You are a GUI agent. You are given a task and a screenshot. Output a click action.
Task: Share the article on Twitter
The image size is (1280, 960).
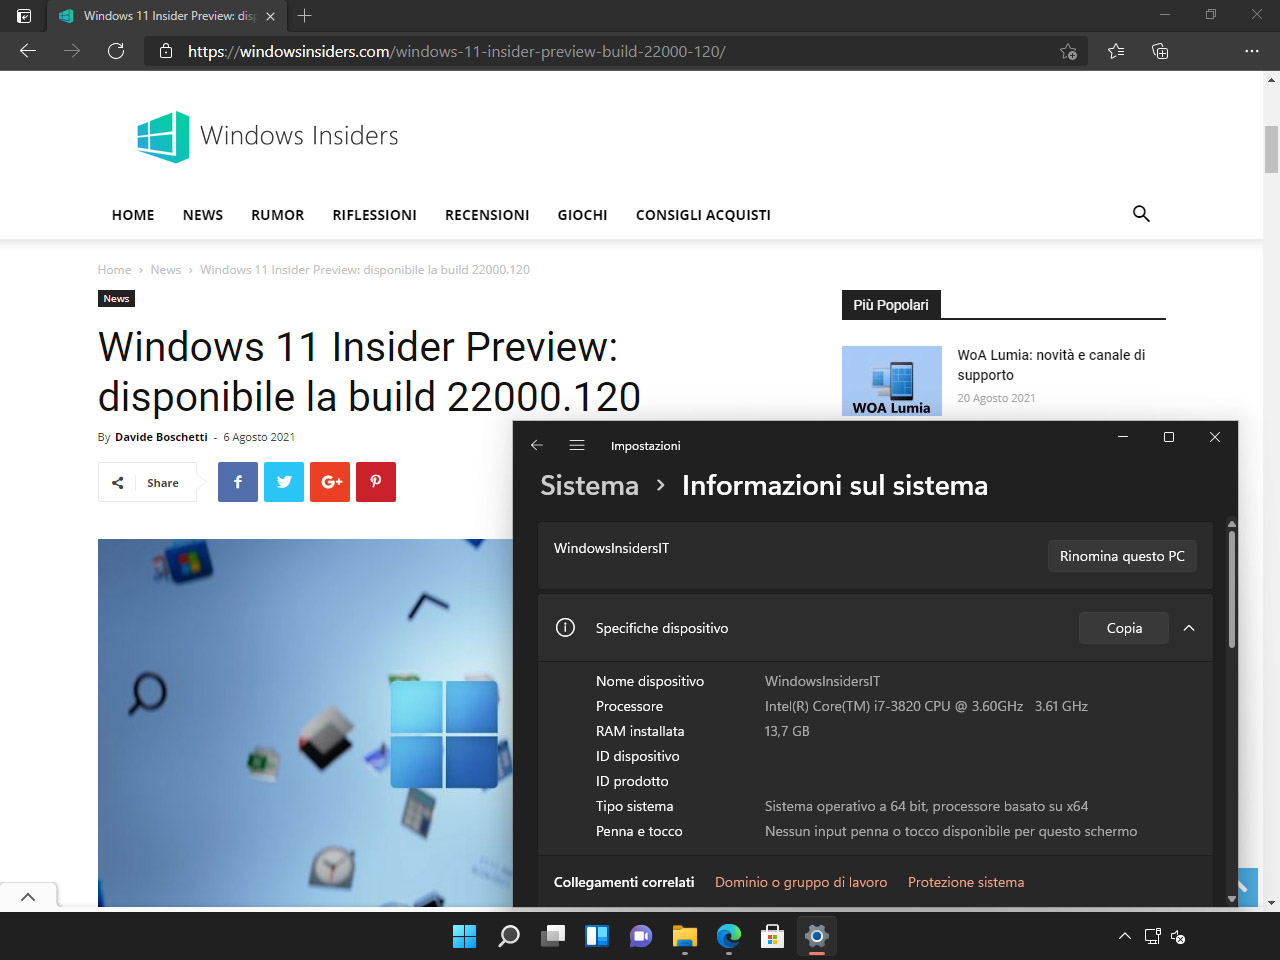click(x=284, y=482)
